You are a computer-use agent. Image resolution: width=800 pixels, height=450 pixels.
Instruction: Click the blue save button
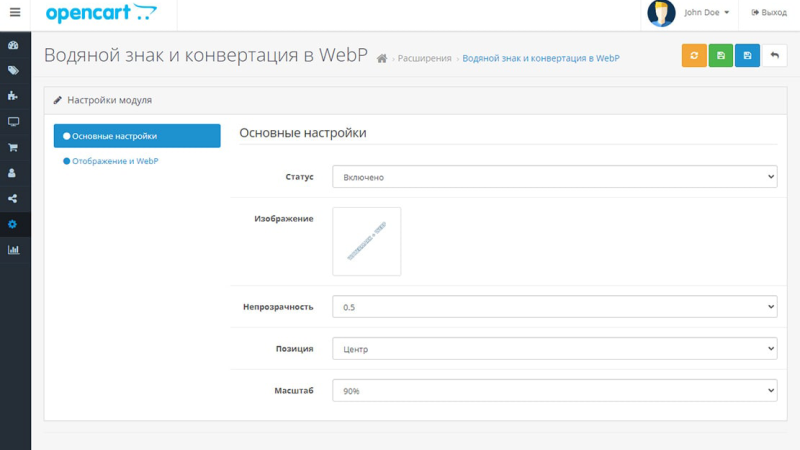pyautogui.click(x=747, y=56)
